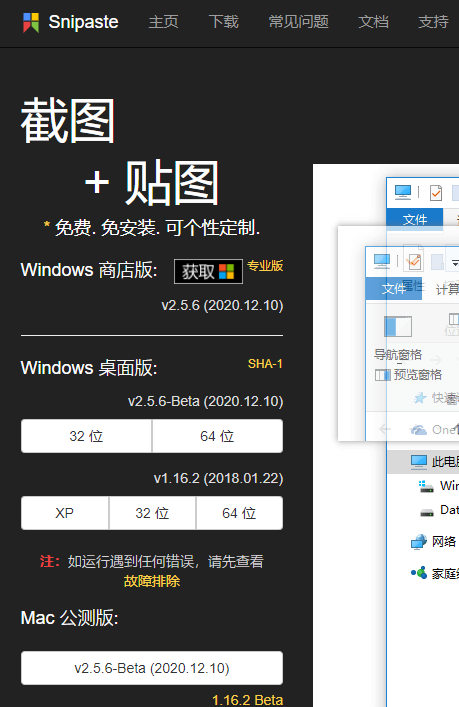Click the 此电脑 monitor icon in tree
This screenshot has width=459, height=707.
point(419,461)
